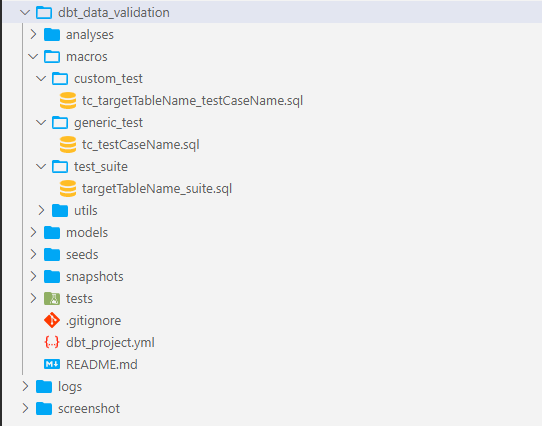542x426 pixels.
Task: Collapse the test_suite folder chevron
Action: [x=41, y=167]
